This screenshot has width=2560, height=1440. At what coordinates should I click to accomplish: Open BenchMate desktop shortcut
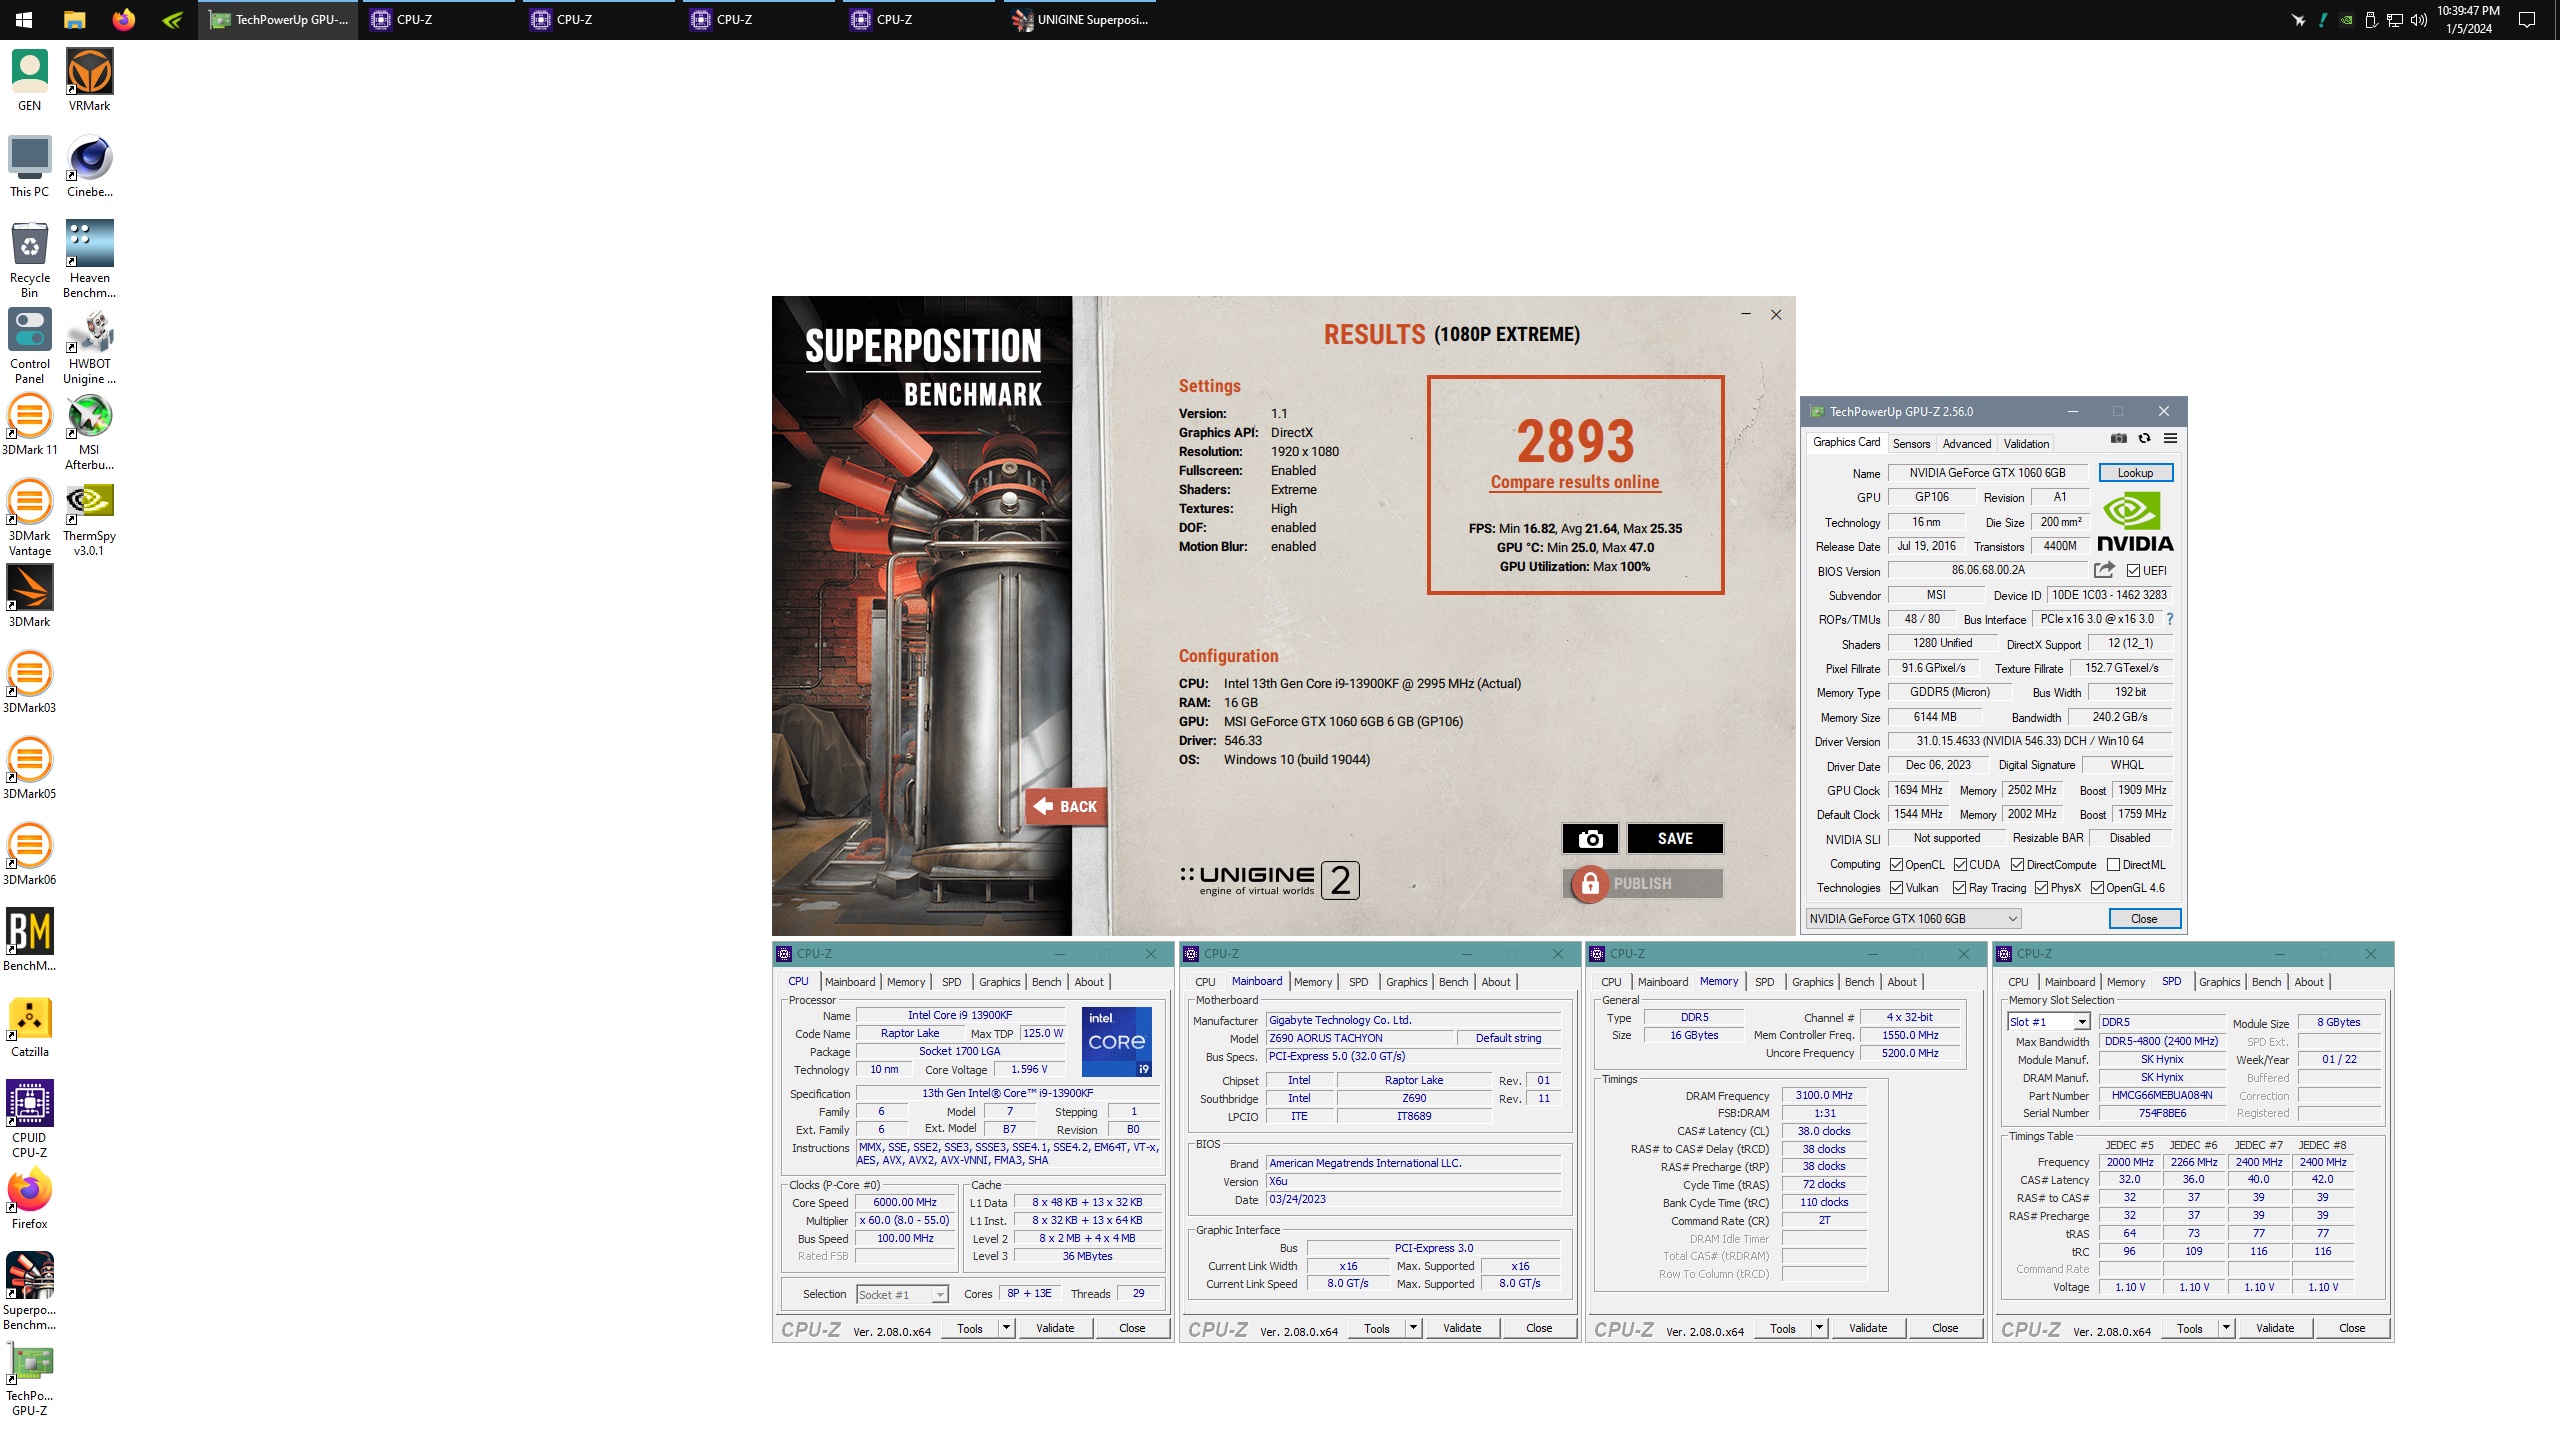30,941
